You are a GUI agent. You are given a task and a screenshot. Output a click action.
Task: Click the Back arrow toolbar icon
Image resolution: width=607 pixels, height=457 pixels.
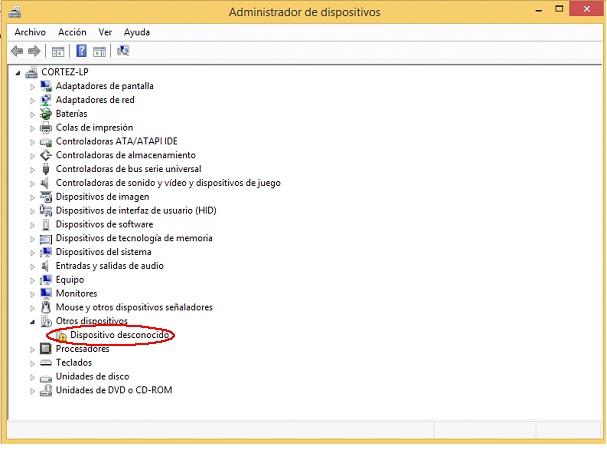point(17,51)
